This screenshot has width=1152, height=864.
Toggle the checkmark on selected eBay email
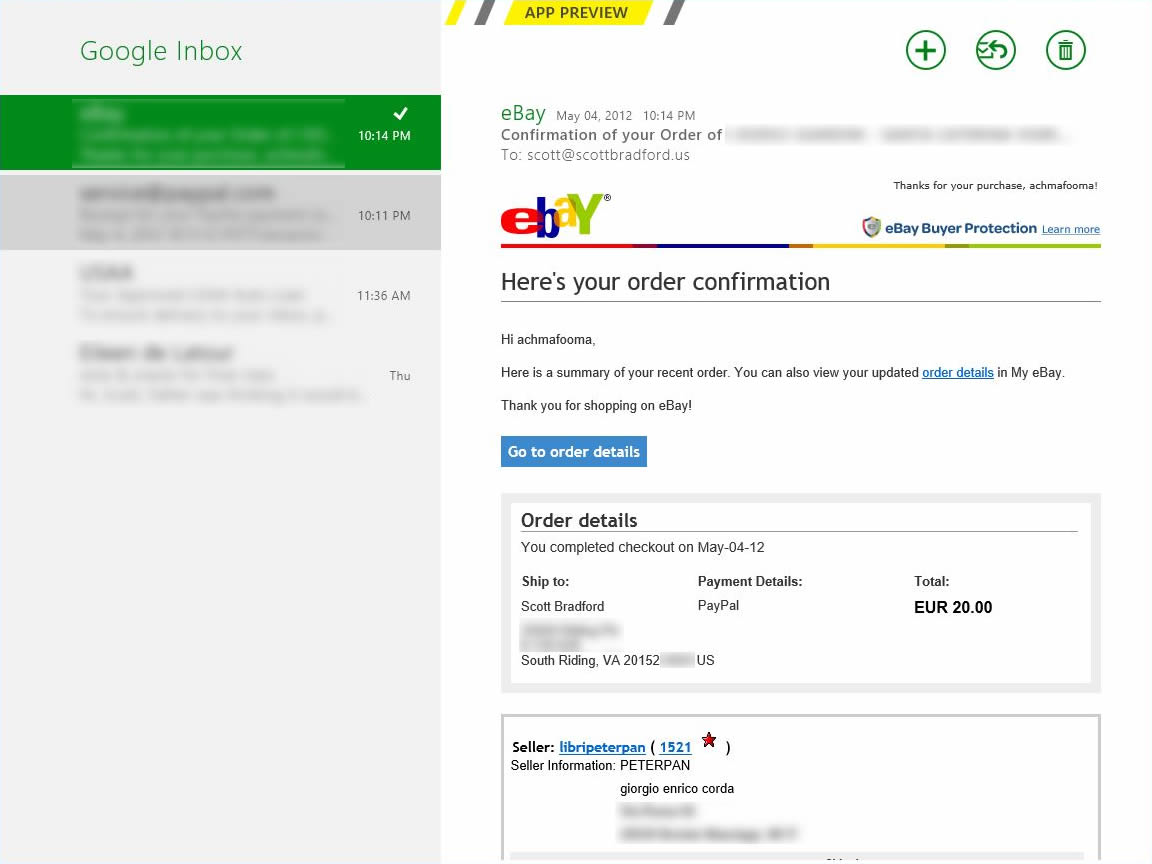(x=401, y=113)
